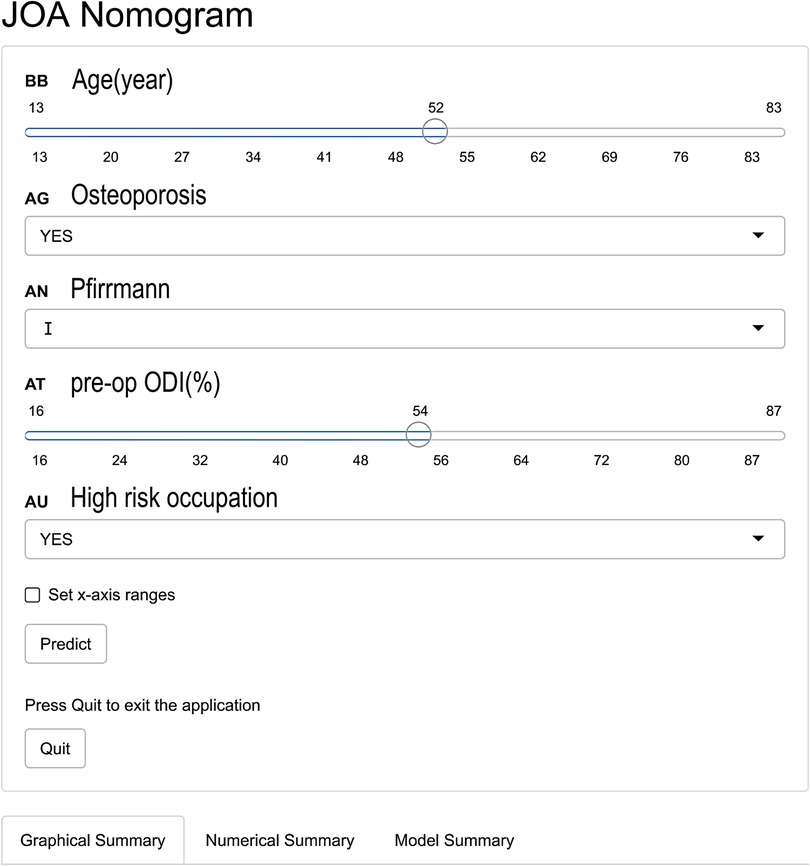Click the Age slider handle at 52

[x=435, y=131]
